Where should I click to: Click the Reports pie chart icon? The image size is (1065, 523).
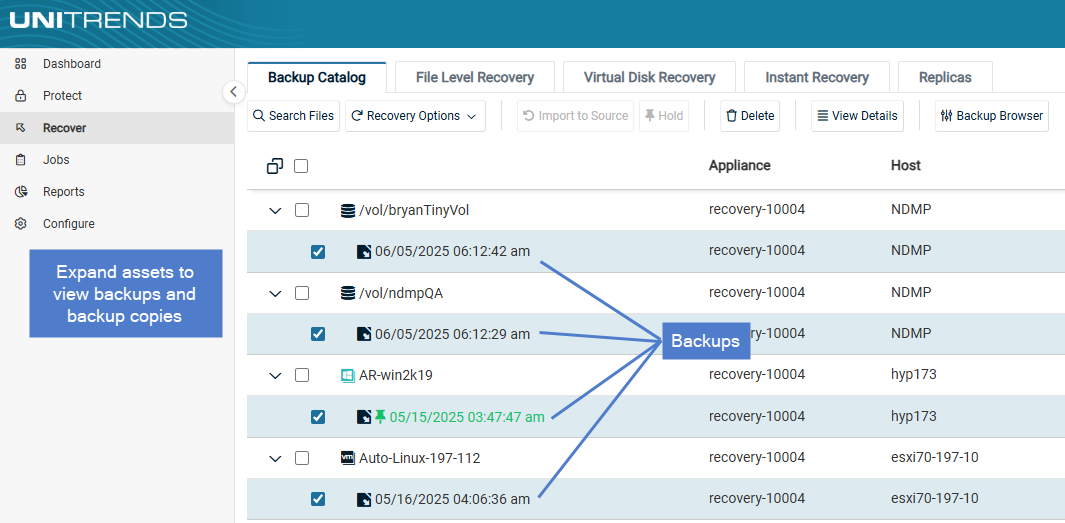coord(20,192)
